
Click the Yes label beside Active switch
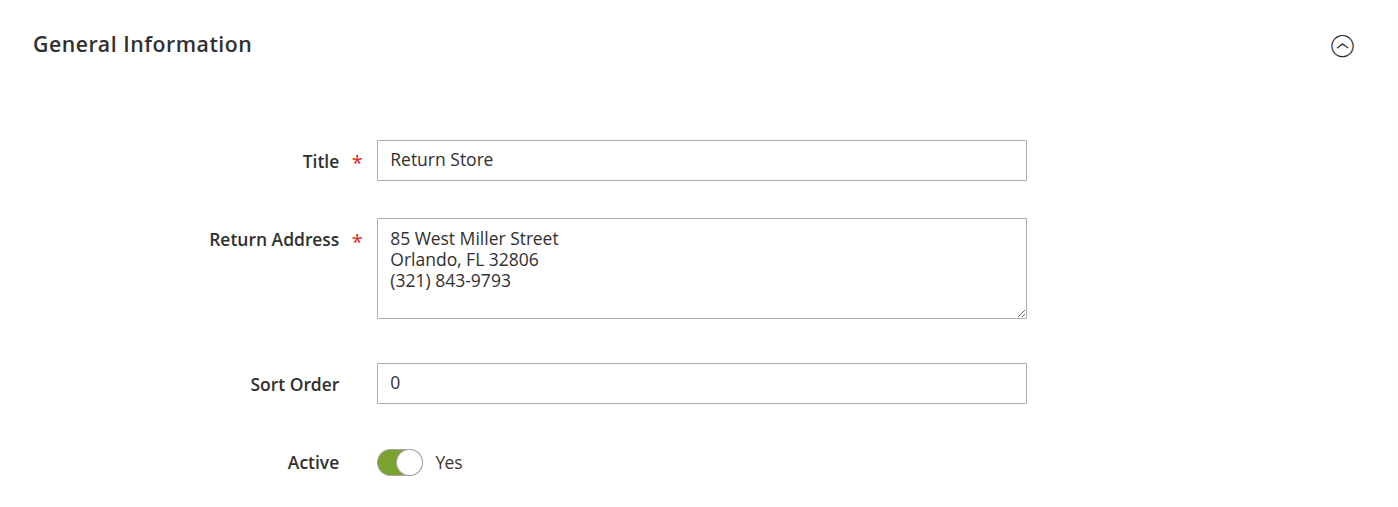449,463
